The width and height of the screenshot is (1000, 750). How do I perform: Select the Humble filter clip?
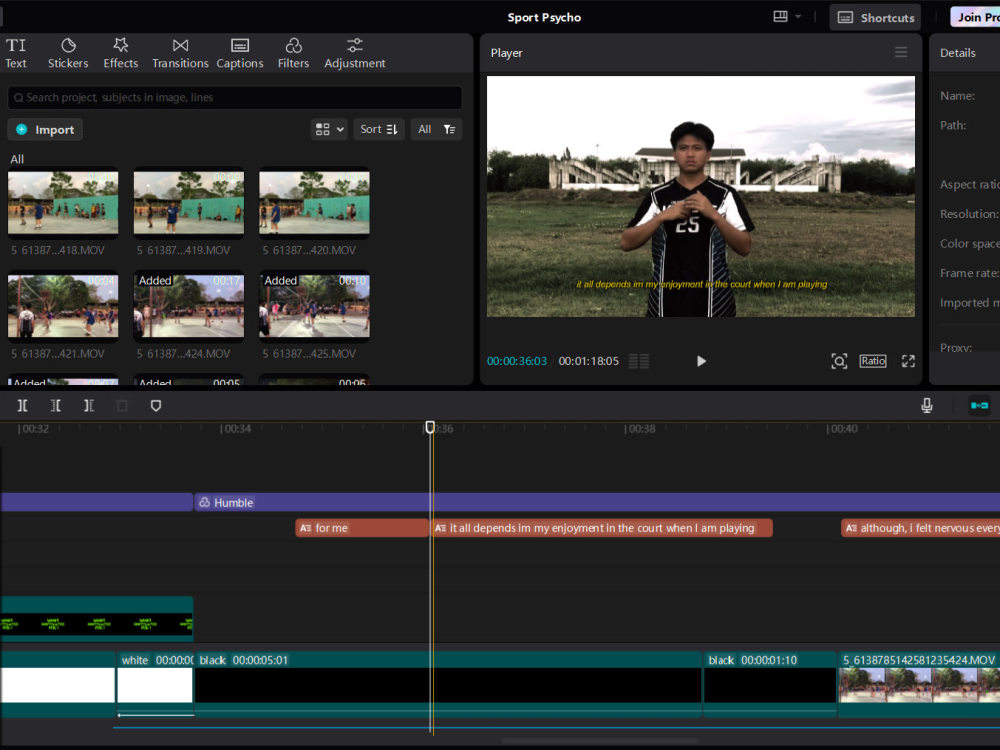(597, 503)
